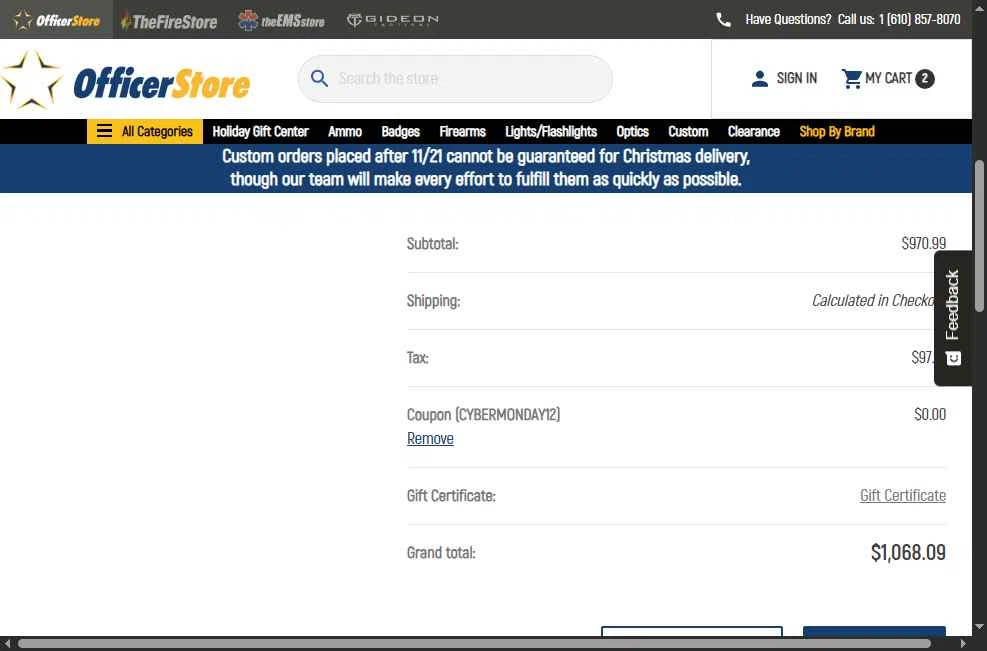This screenshot has width=987, height=651.
Task: Click the call us phone number
Action: pos(919,20)
